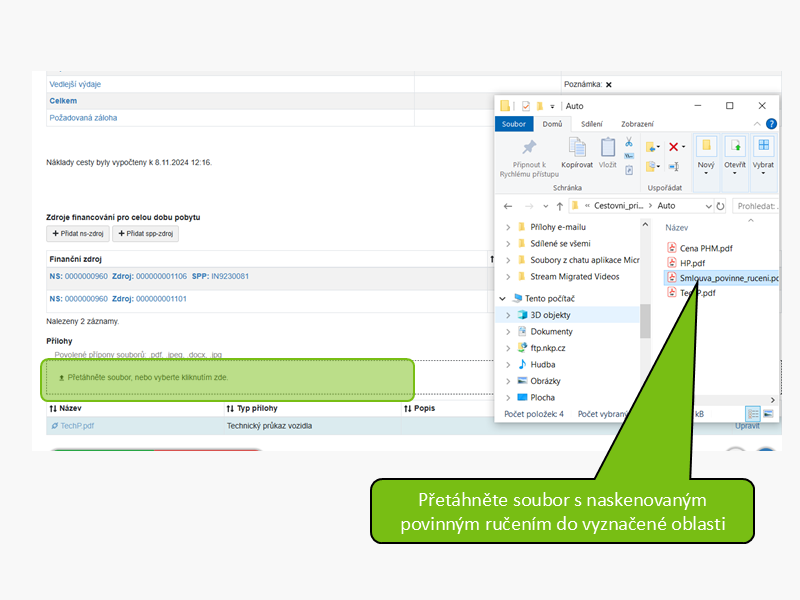Open the Sdílení ribbon tab

tap(591, 124)
